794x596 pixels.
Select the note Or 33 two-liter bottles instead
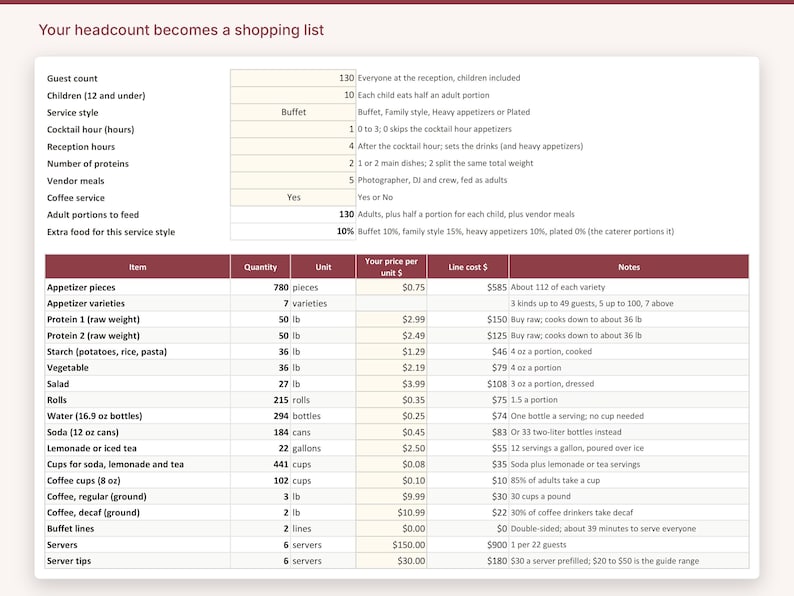566,432
